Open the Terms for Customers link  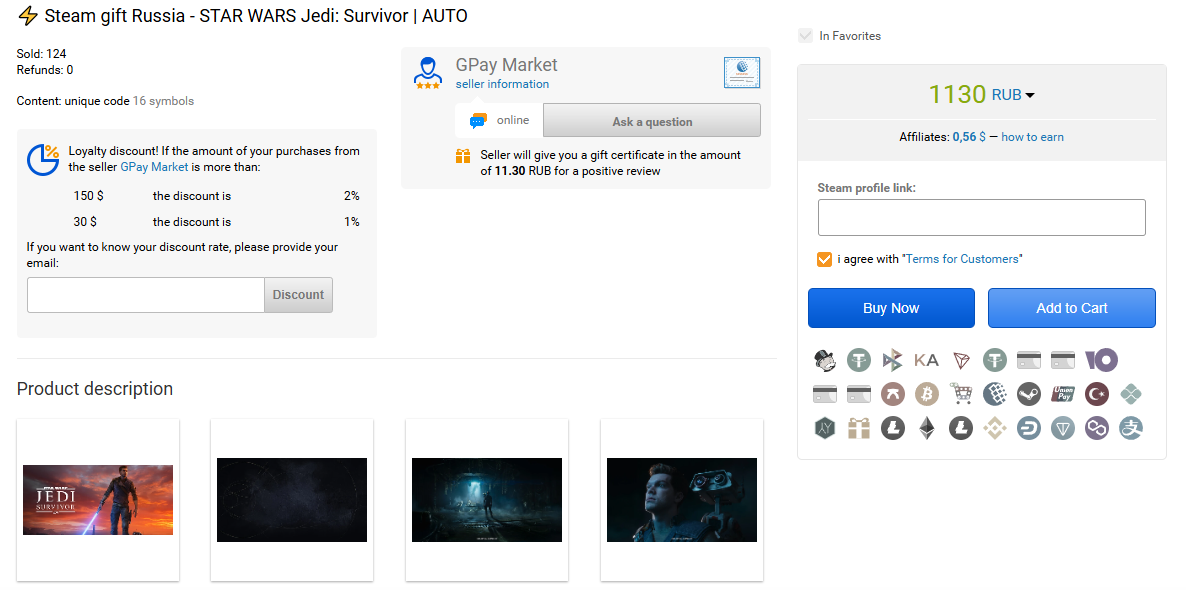(x=962, y=259)
